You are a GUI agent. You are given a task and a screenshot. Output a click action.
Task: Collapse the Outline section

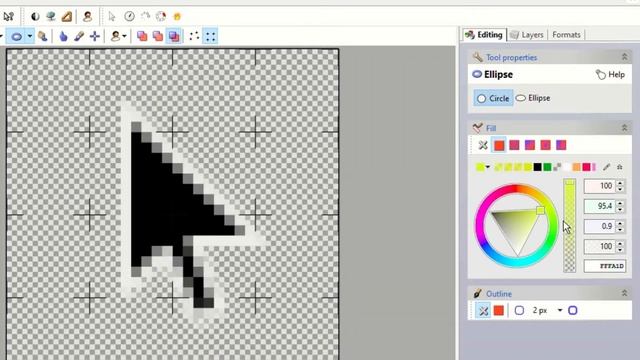(x=624, y=293)
